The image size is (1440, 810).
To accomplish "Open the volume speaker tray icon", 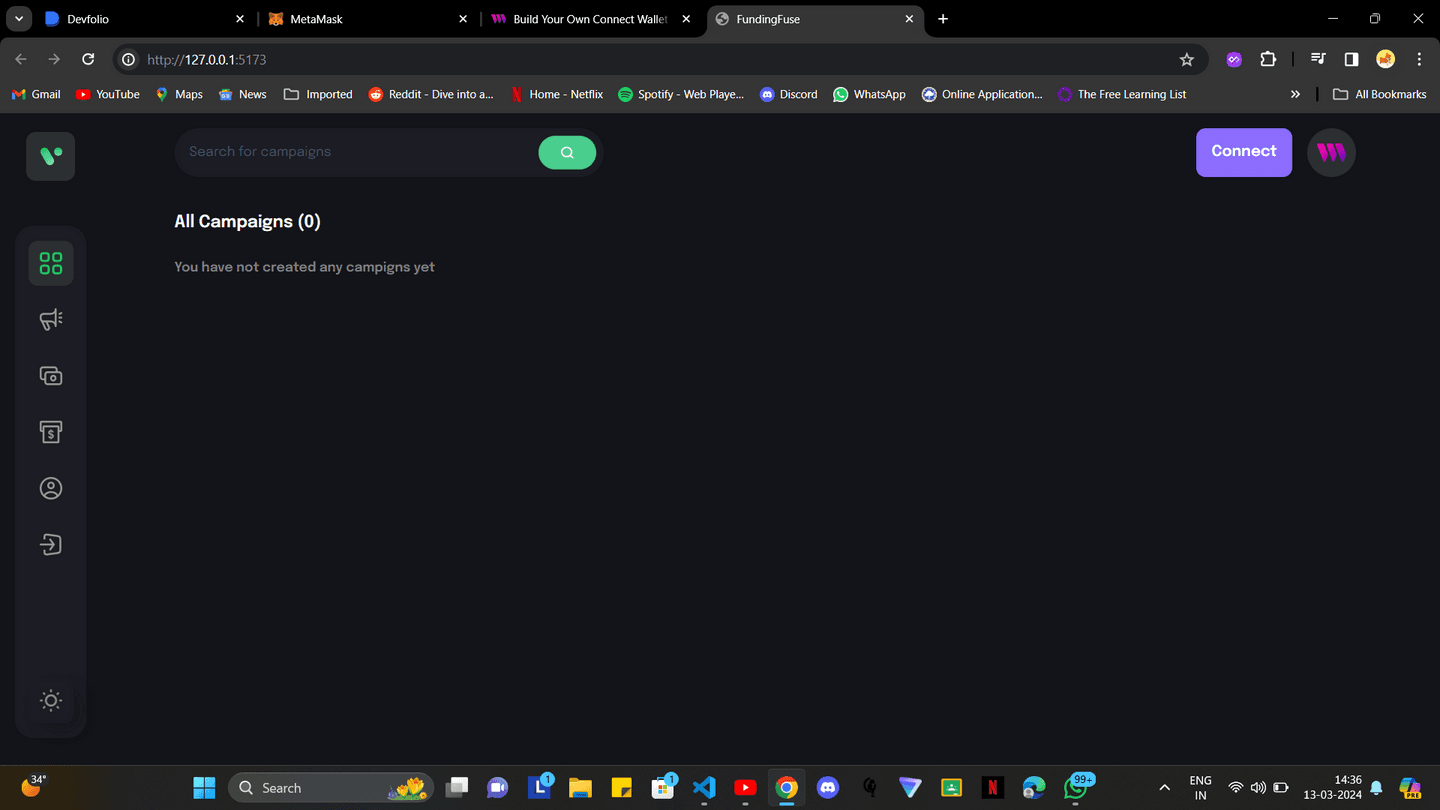I will (x=1258, y=788).
